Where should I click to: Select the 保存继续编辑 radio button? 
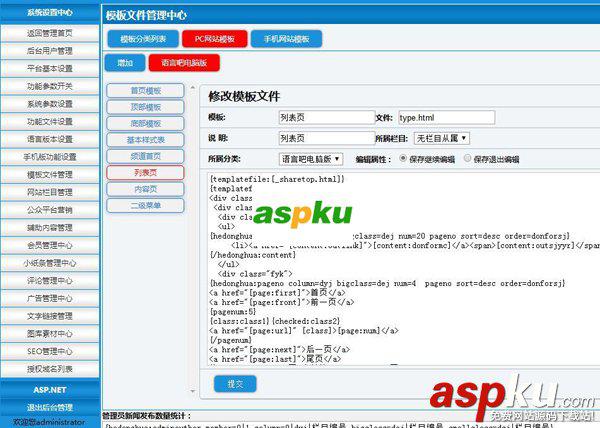[x=403, y=158]
